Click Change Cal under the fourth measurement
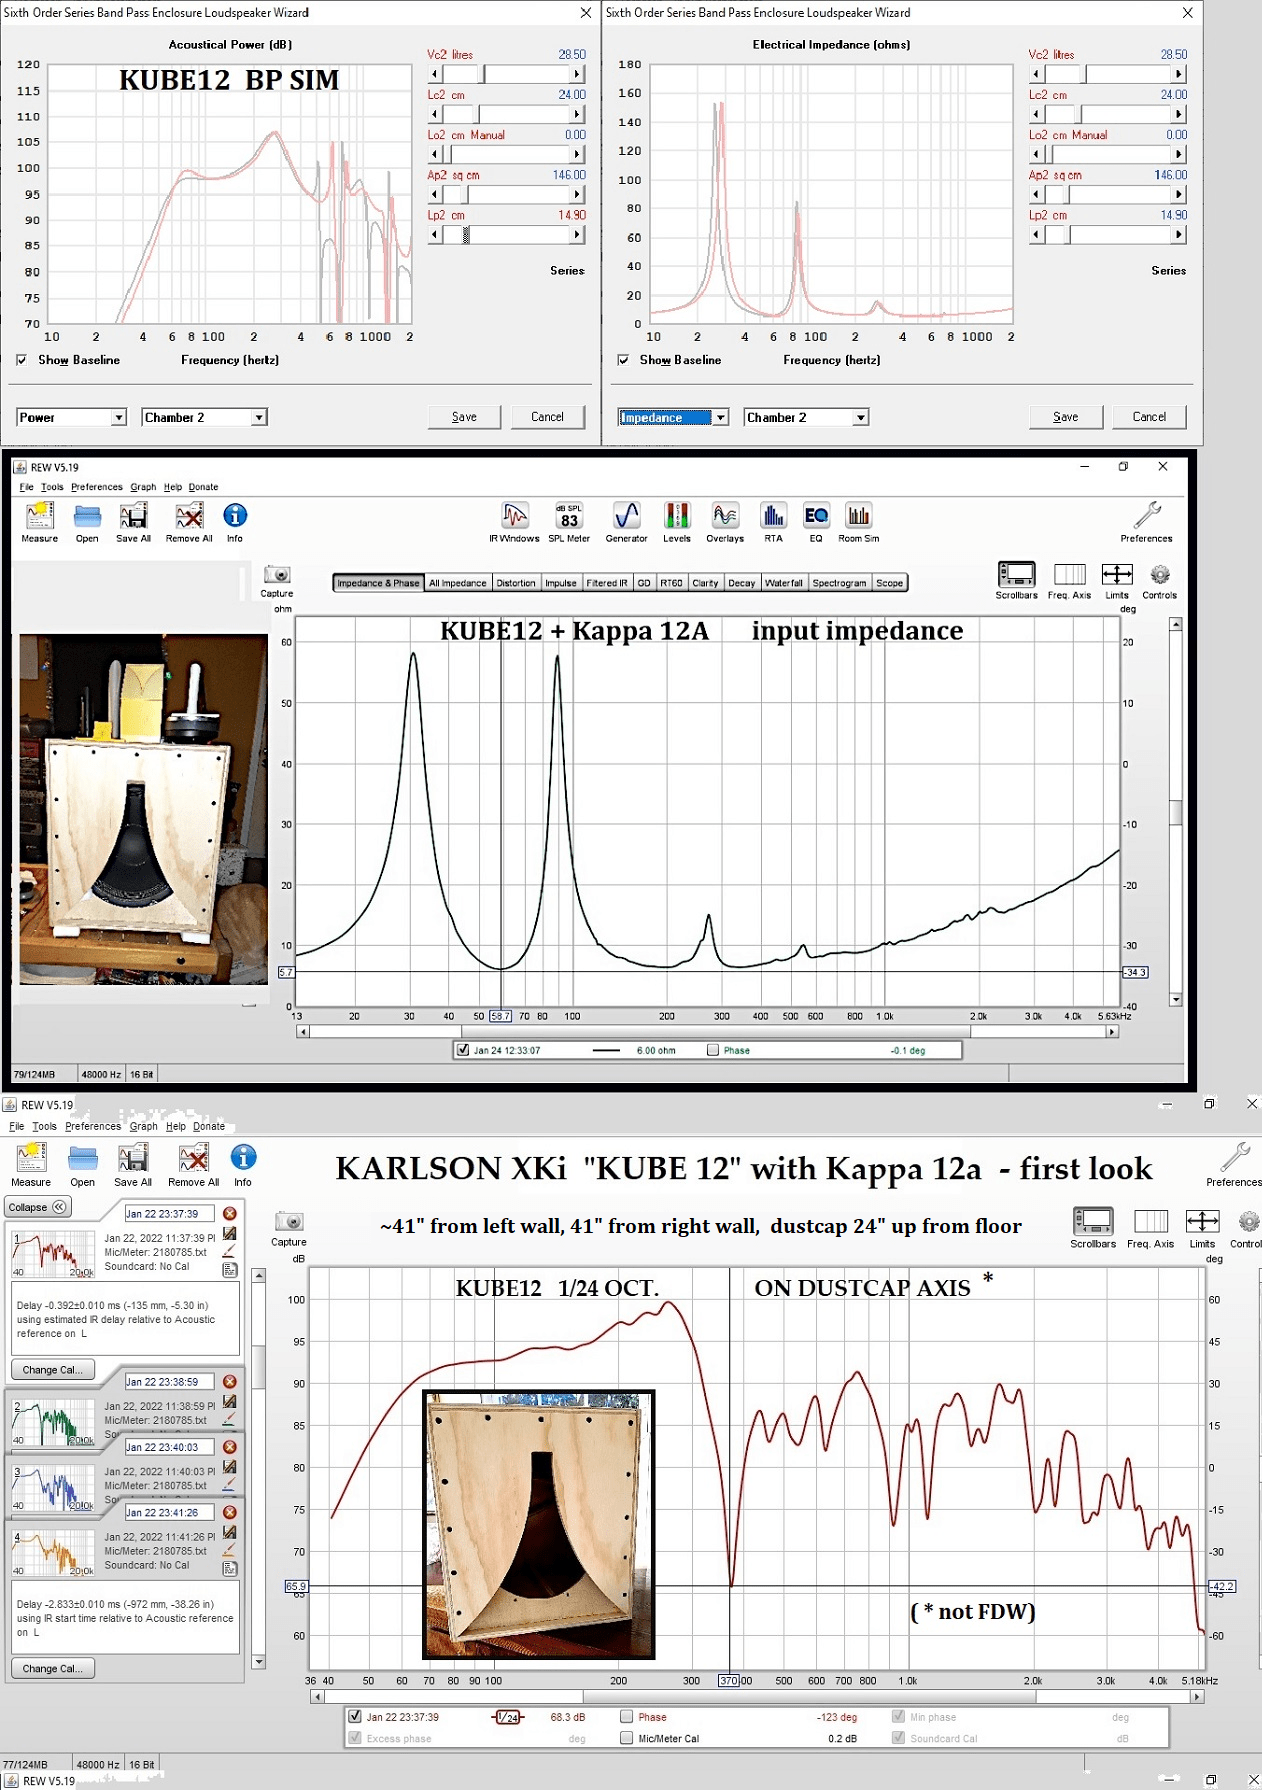The width and height of the screenshot is (1262, 1790). coord(52,1668)
